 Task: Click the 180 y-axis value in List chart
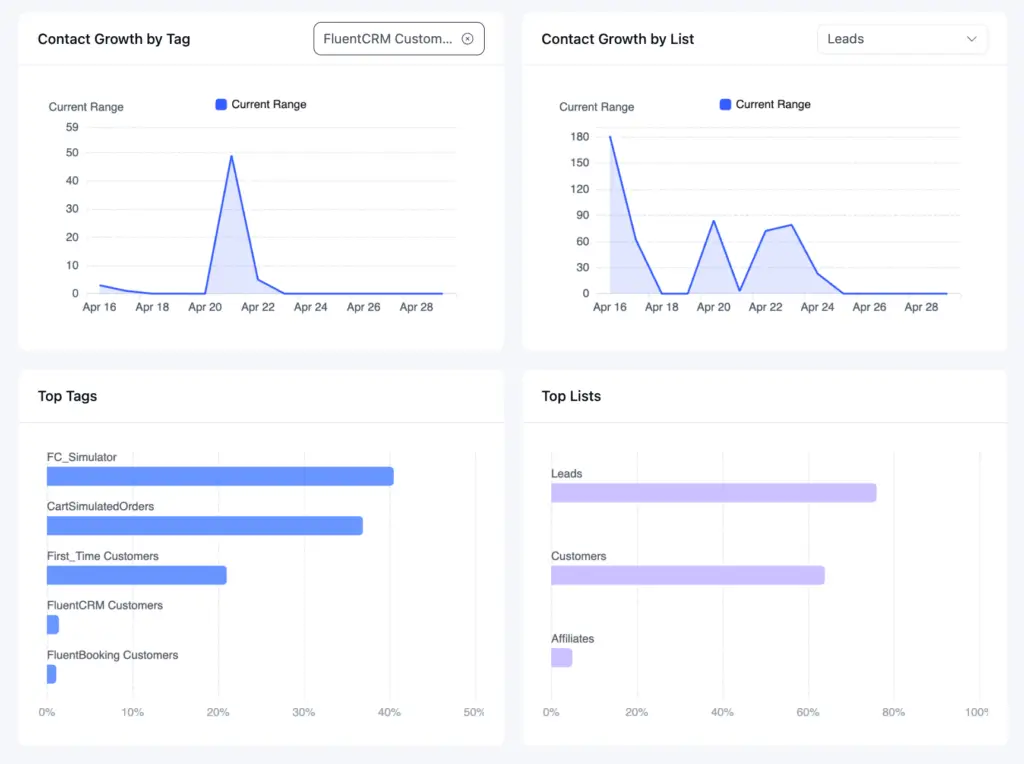579,136
